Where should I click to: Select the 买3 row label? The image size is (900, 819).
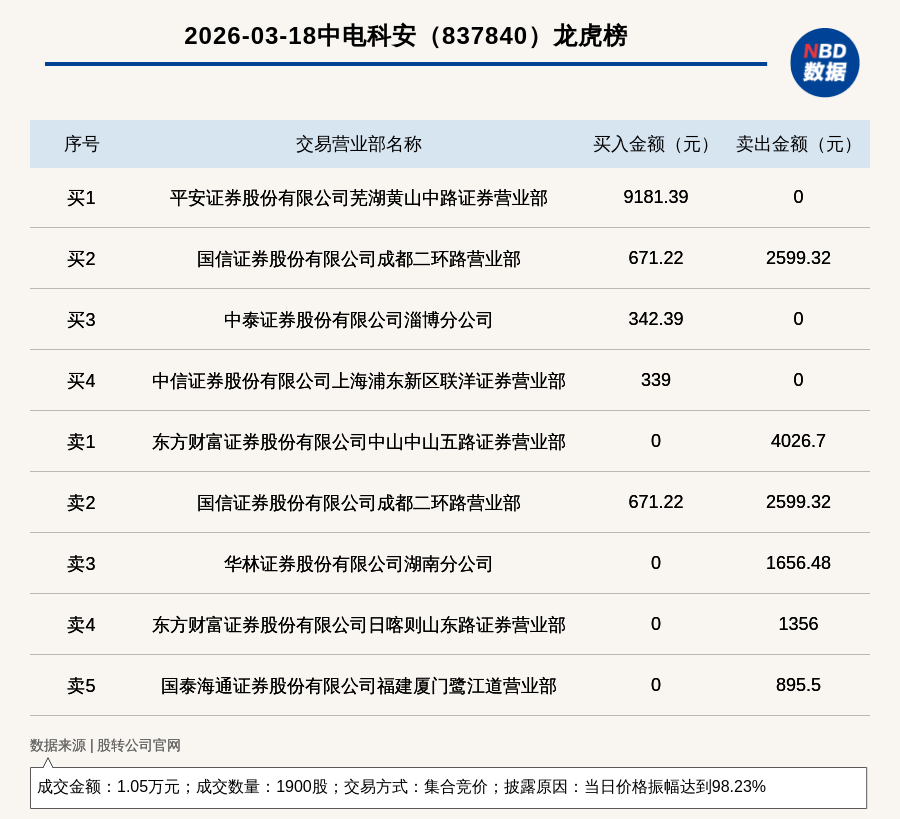[82, 320]
